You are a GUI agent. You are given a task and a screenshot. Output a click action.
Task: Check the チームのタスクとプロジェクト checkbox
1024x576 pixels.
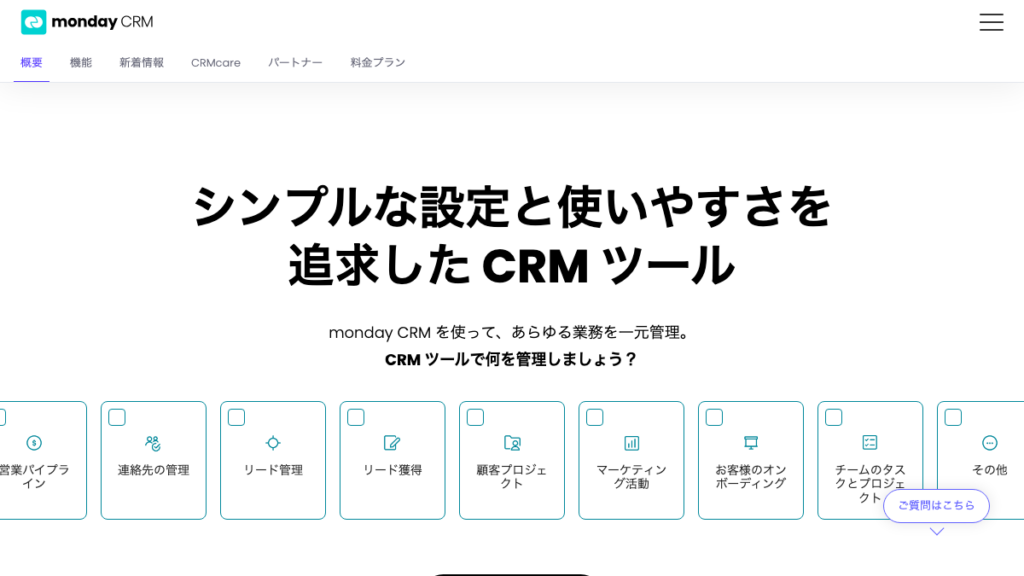(834, 417)
